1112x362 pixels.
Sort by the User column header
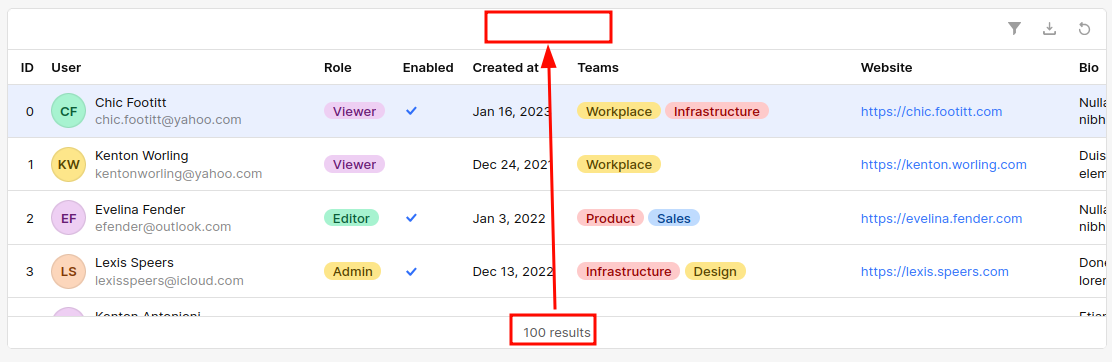(x=66, y=67)
